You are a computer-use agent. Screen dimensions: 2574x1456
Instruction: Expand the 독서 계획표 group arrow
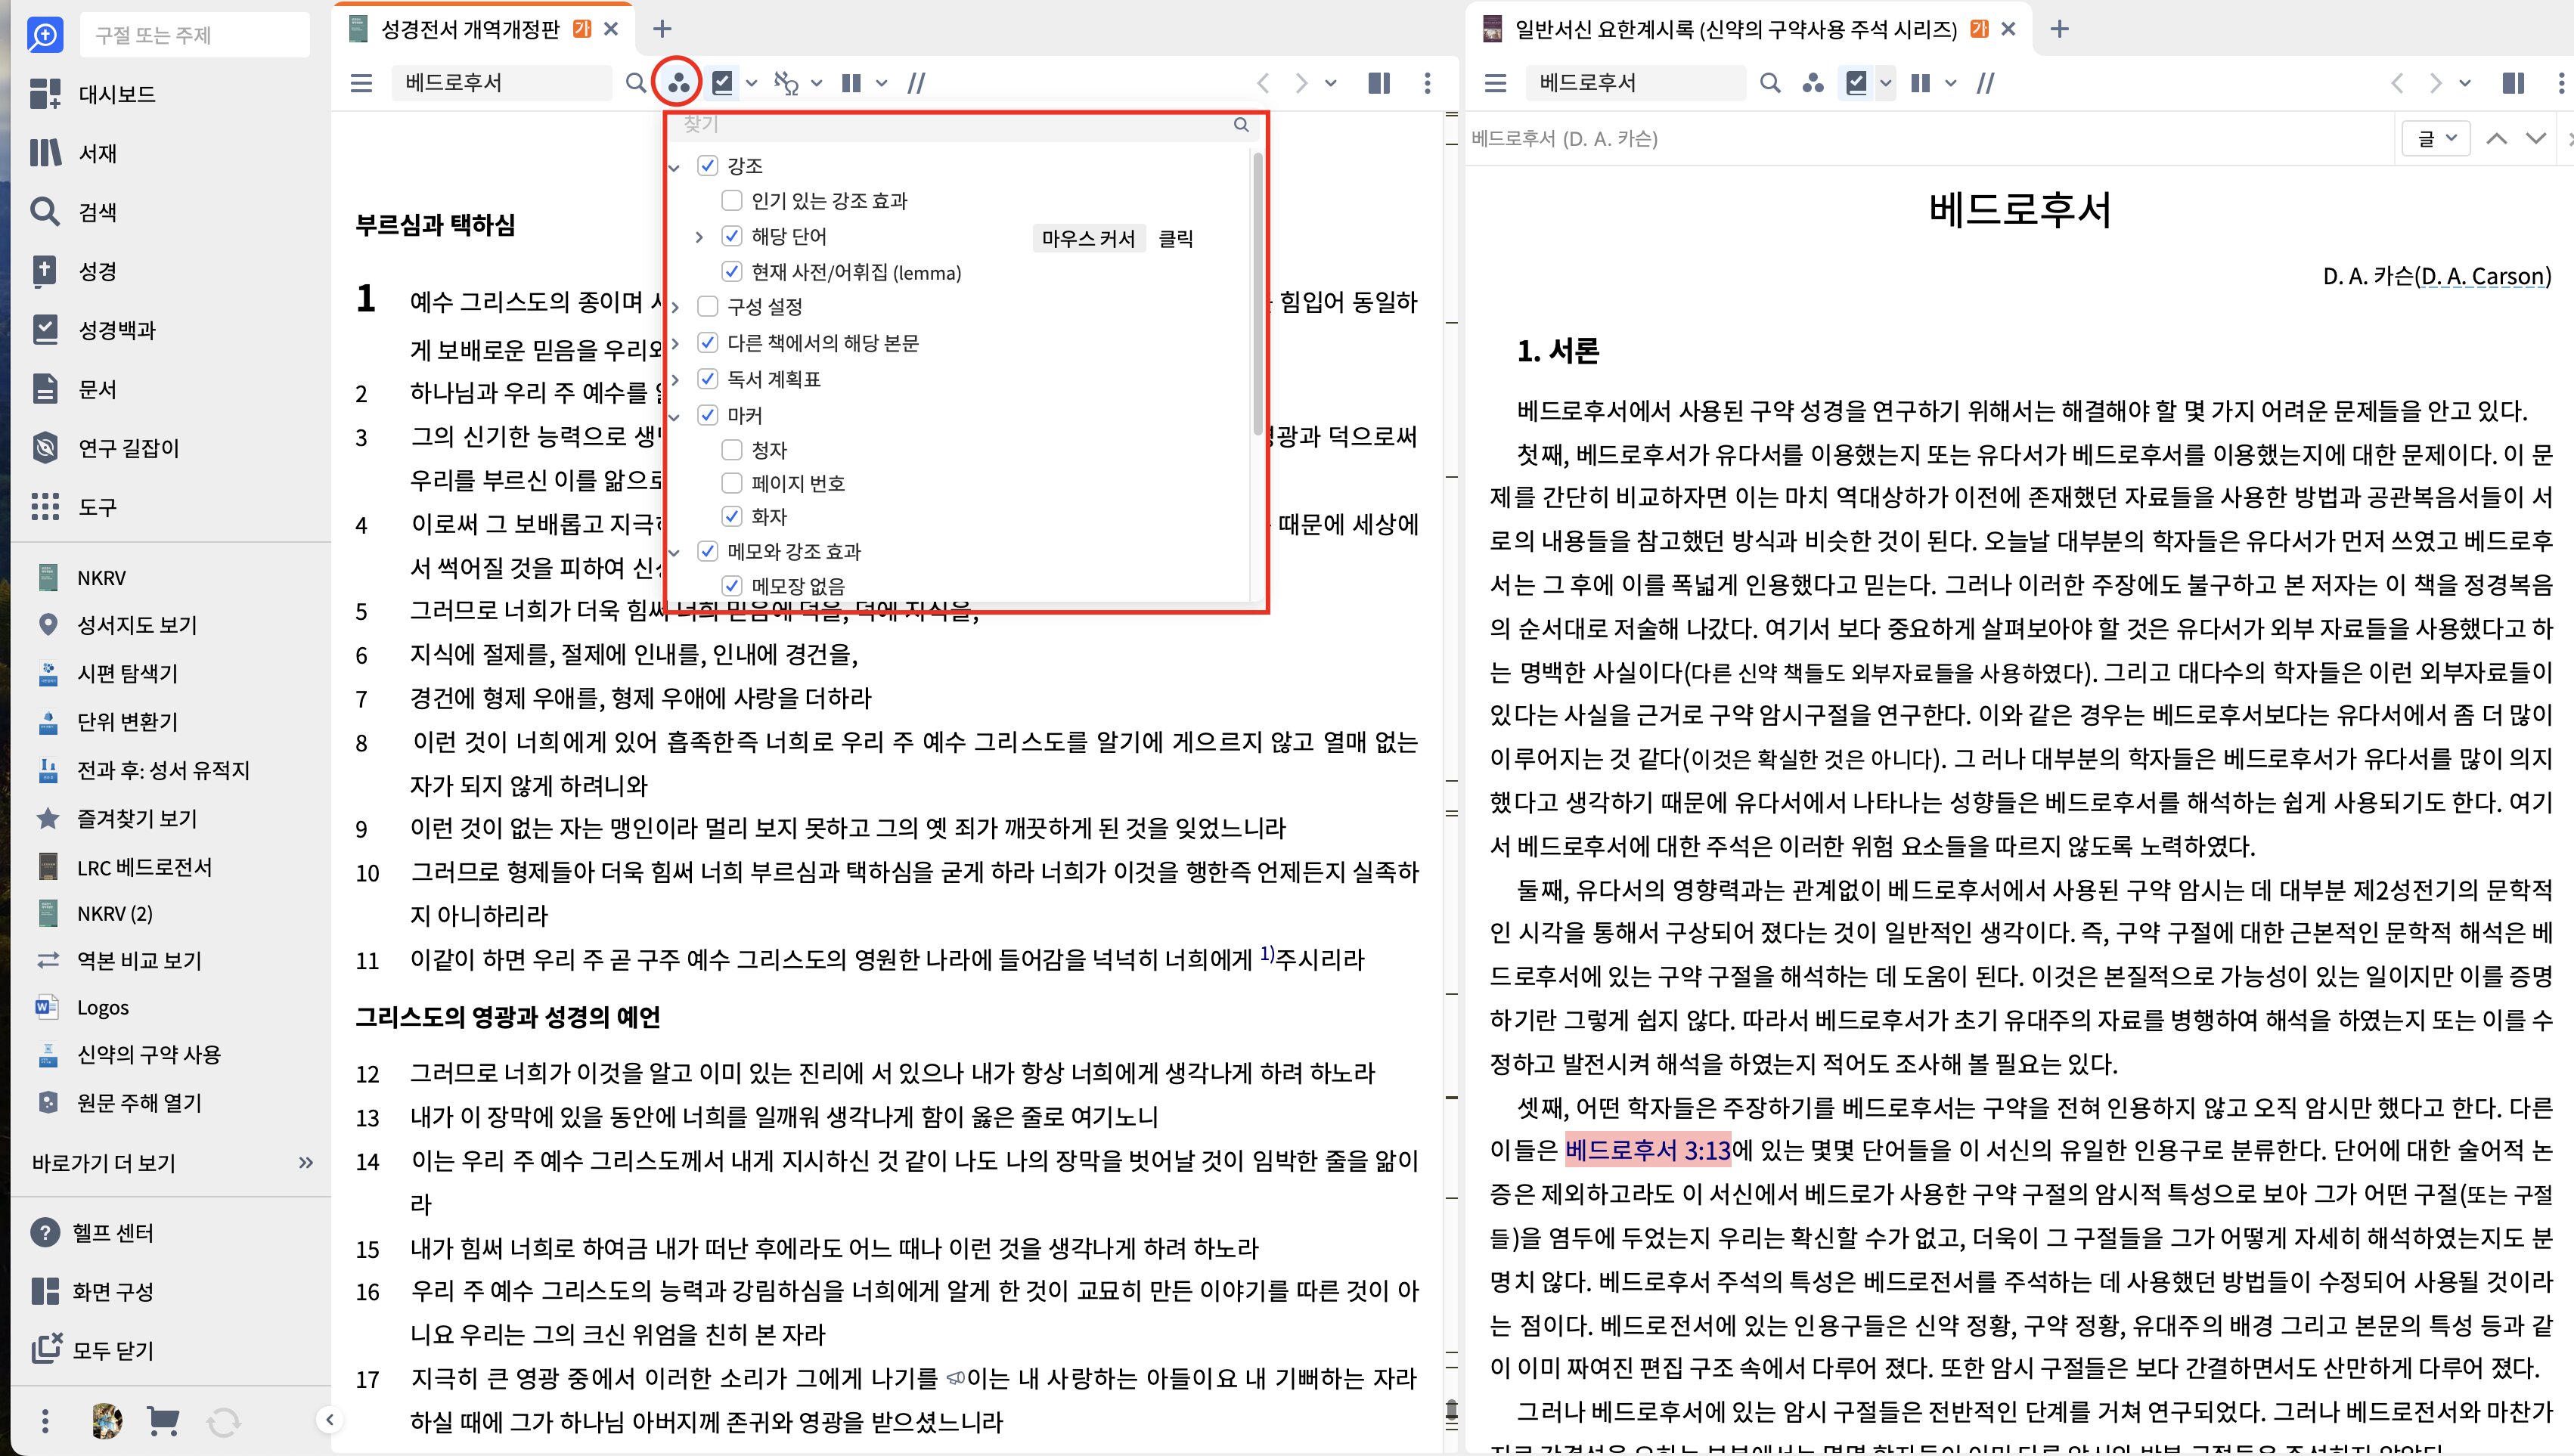[x=675, y=380]
